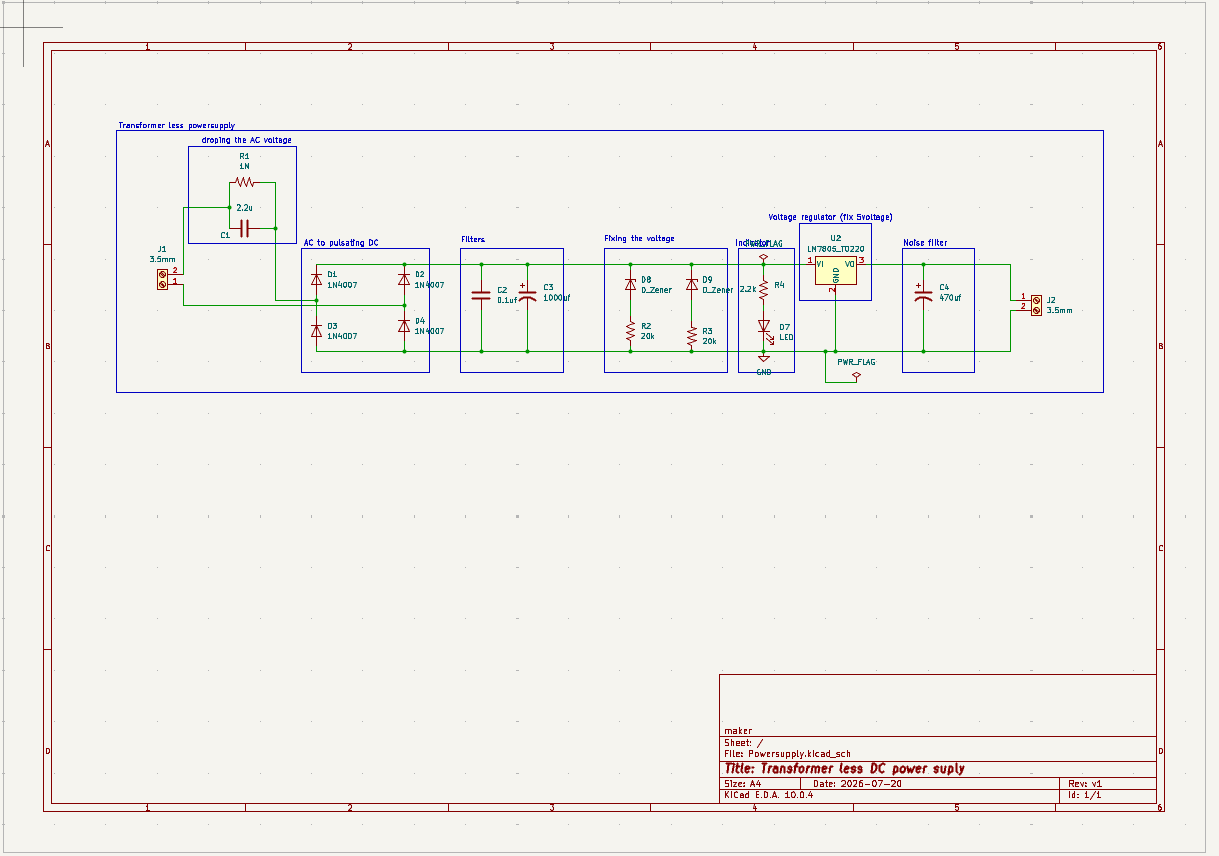1219x856 pixels.
Task: Click the '1N4007' value beside D3
Action: [x=342, y=337]
